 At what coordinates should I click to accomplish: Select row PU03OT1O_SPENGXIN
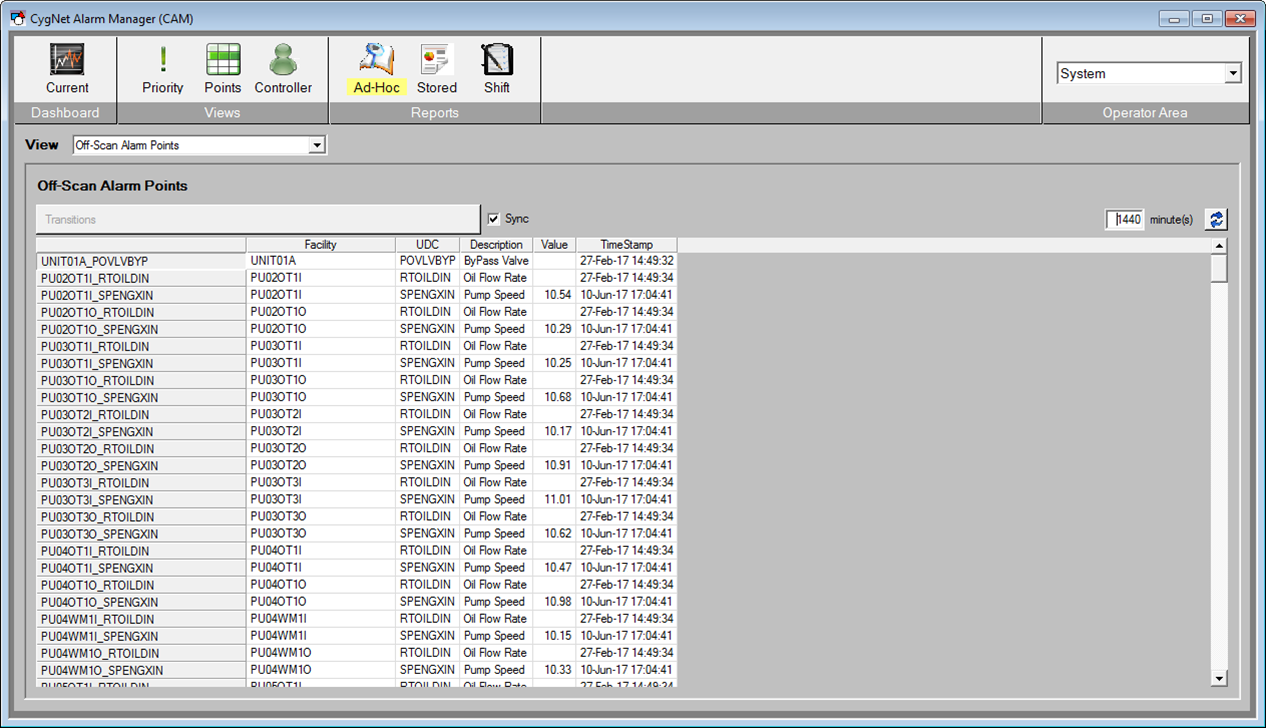(x=141, y=397)
